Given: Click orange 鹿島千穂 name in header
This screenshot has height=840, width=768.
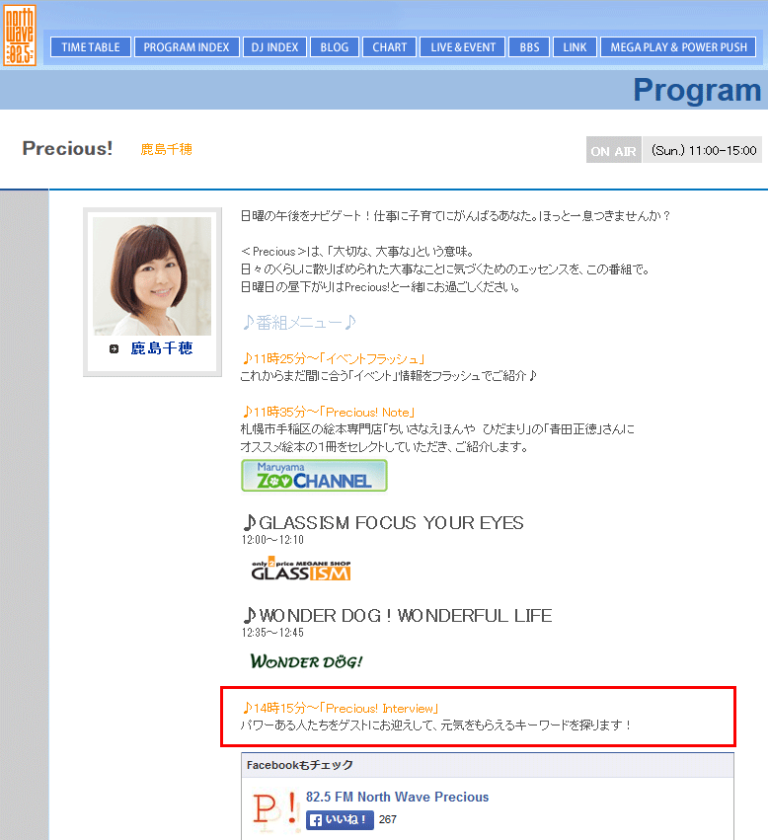Looking at the screenshot, I should point(166,150).
